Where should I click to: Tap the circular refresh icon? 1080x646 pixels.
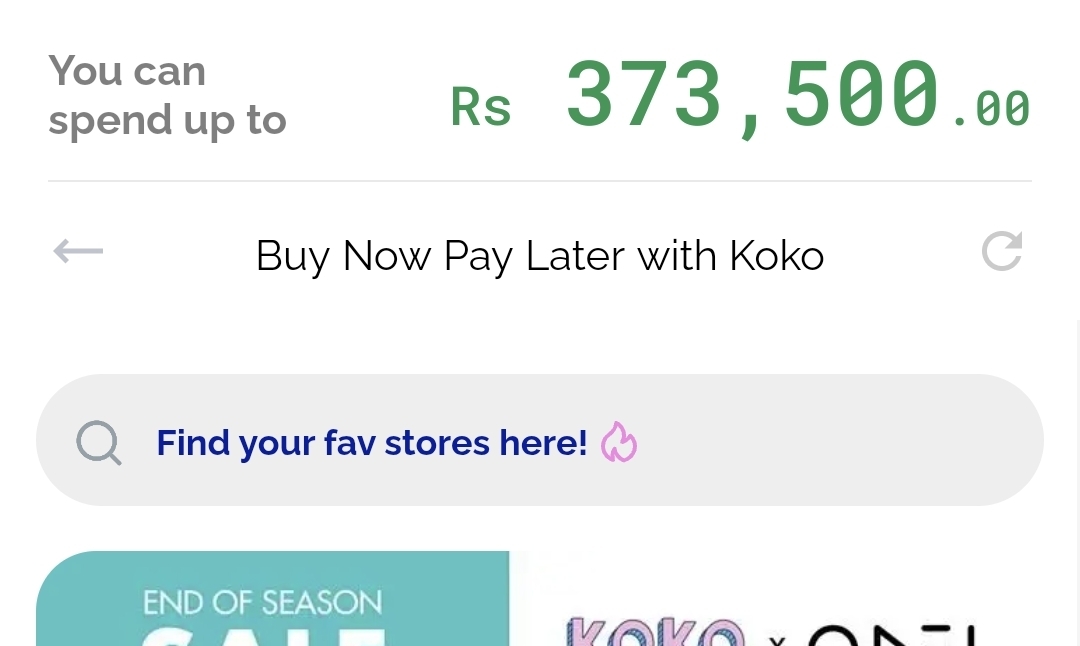1002,251
